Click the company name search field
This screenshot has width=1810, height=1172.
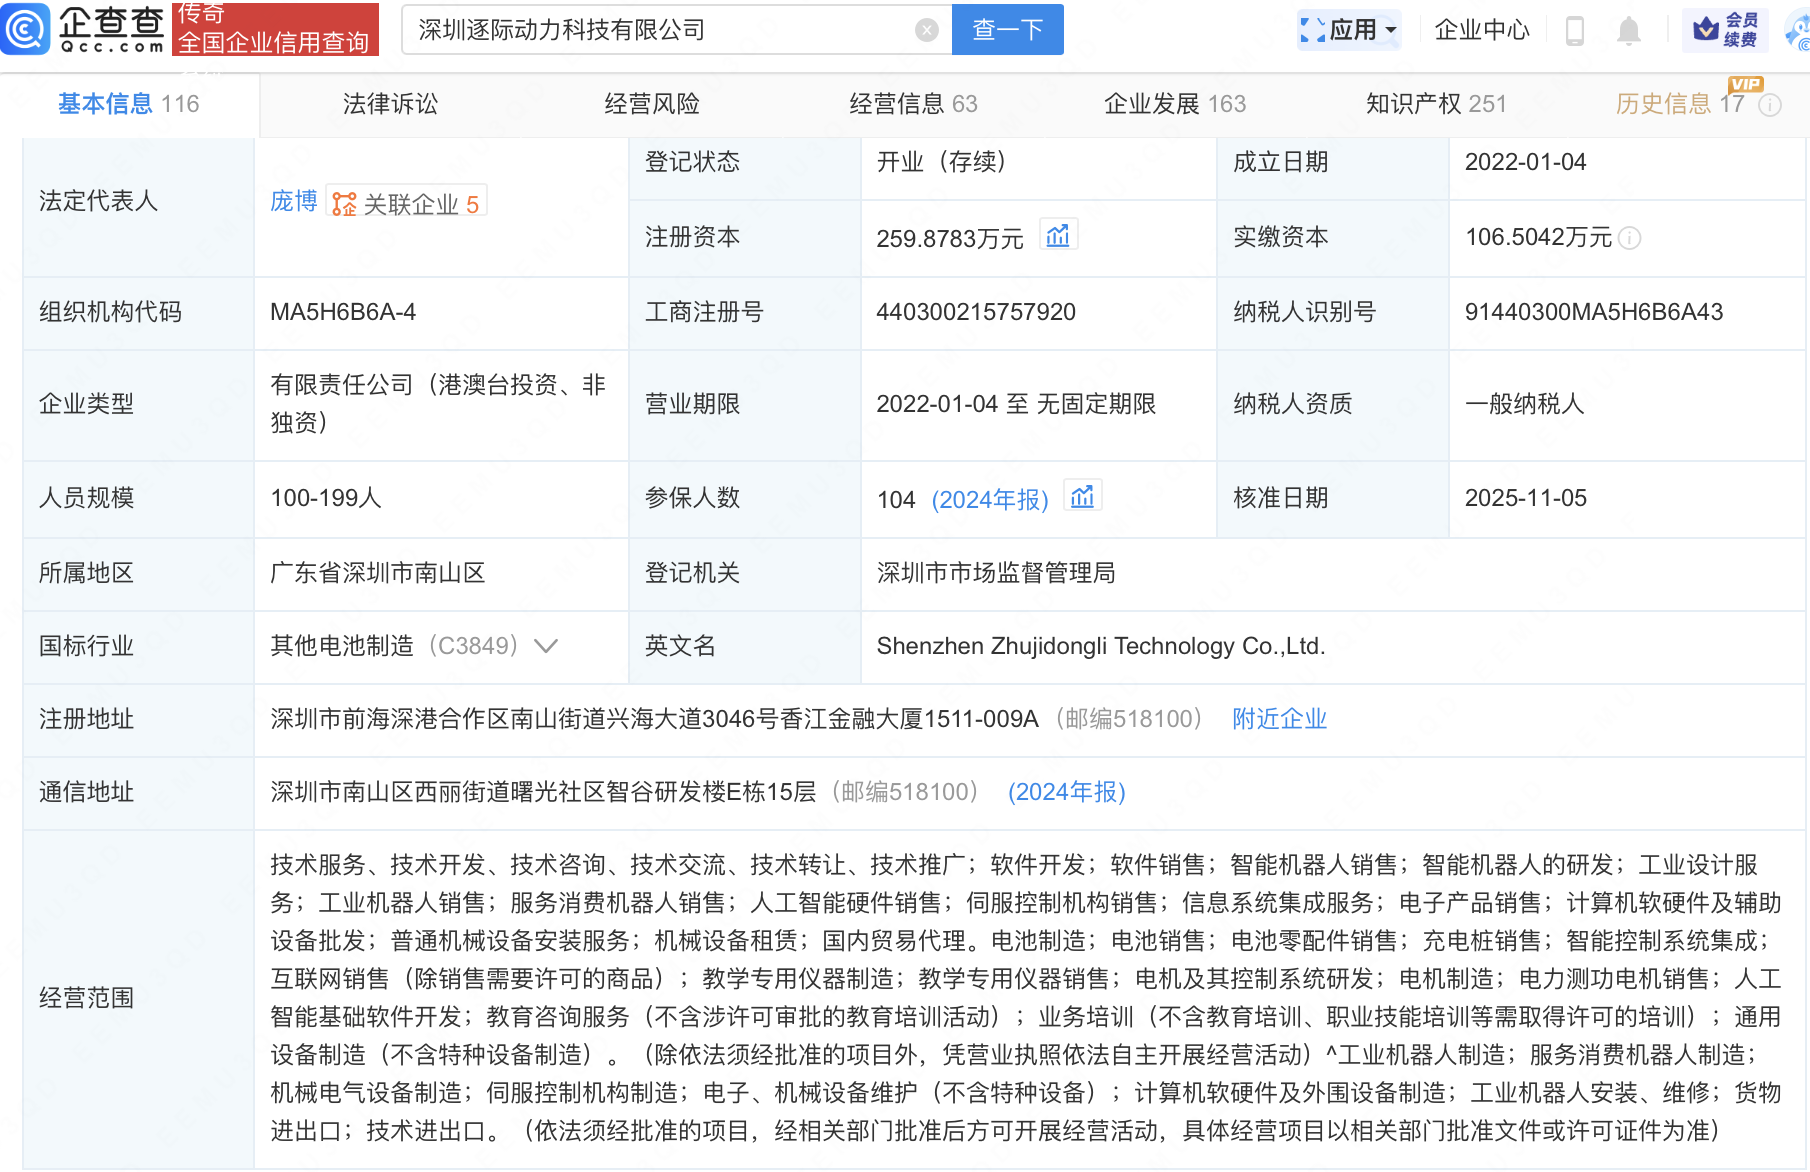tap(660, 30)
